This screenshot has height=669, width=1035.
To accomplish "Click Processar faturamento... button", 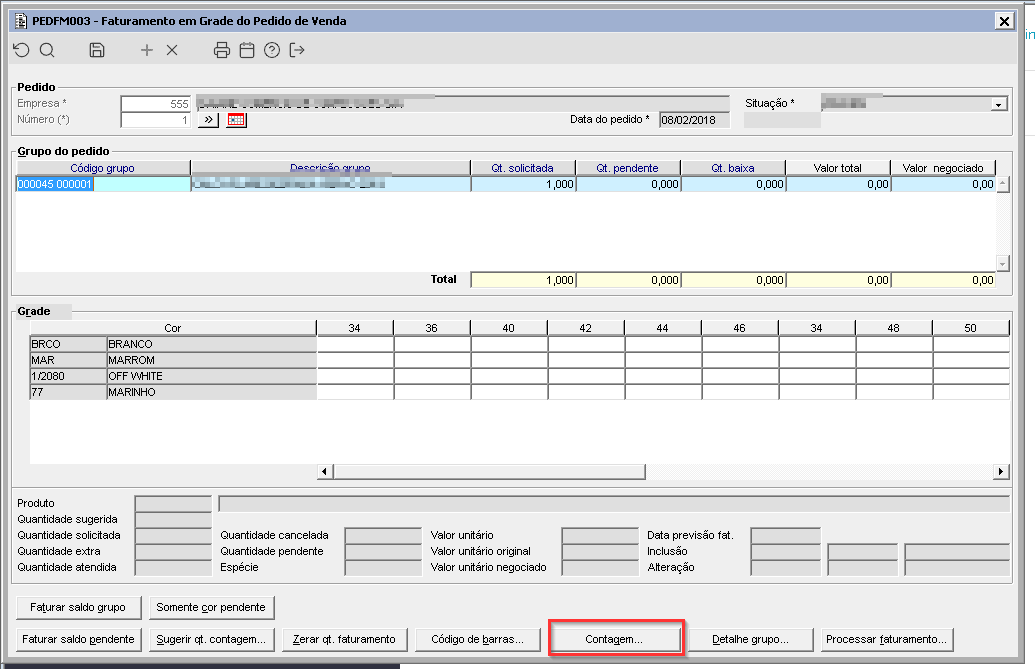I will (x=886, y=639).
